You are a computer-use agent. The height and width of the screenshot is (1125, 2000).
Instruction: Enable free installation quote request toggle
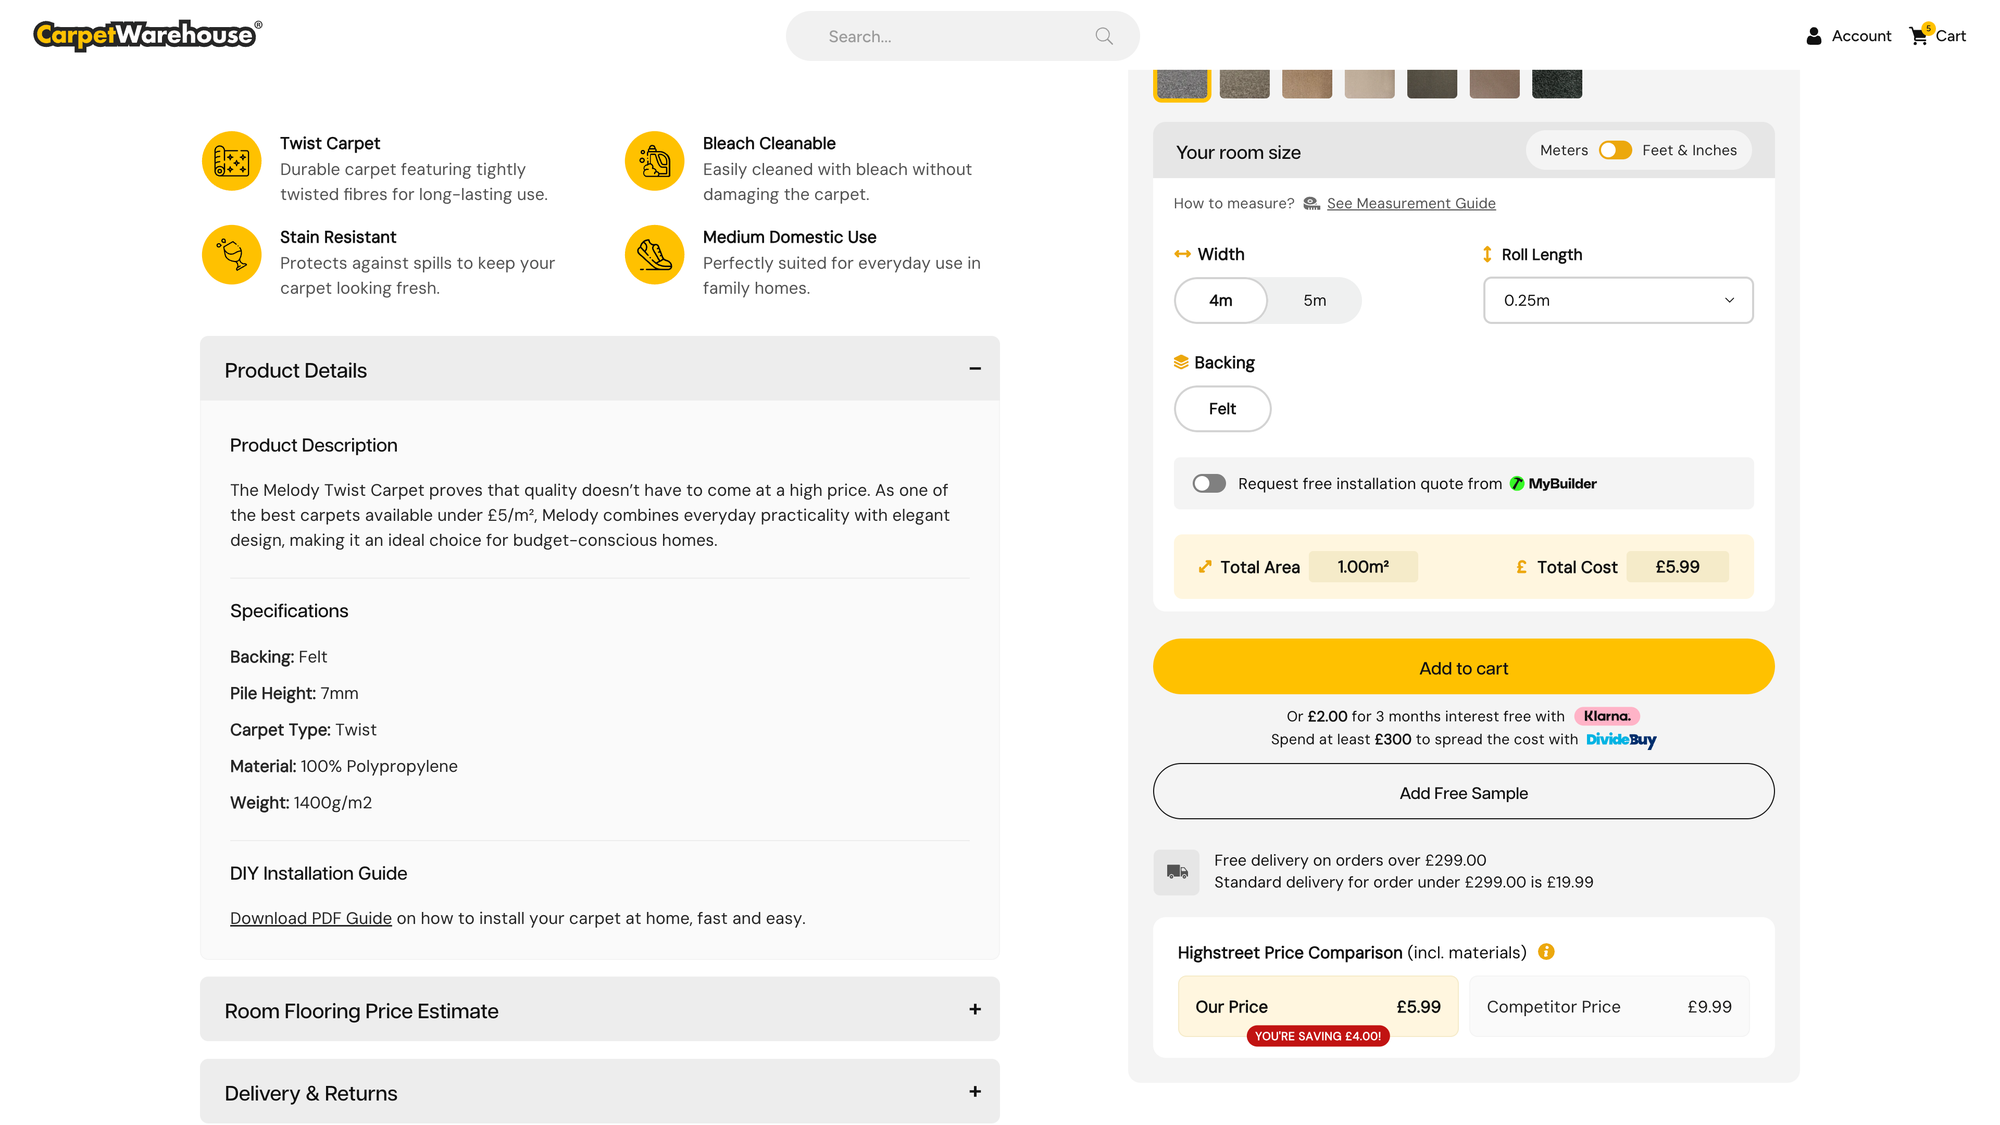(1209, 484)
